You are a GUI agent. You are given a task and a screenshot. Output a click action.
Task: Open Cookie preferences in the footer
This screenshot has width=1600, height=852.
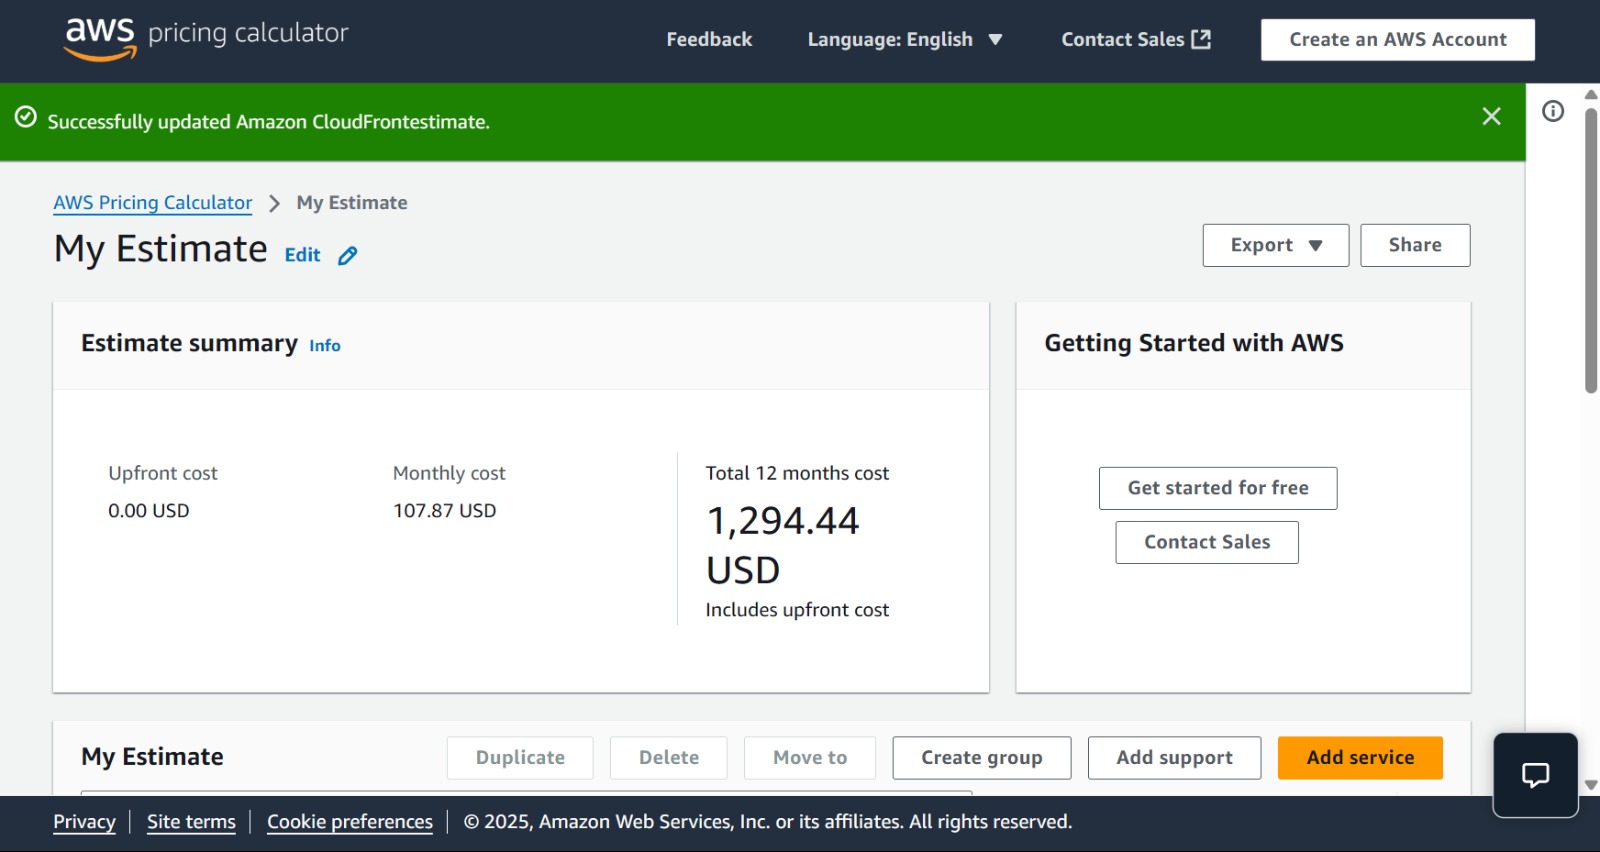tap(349, 822)
